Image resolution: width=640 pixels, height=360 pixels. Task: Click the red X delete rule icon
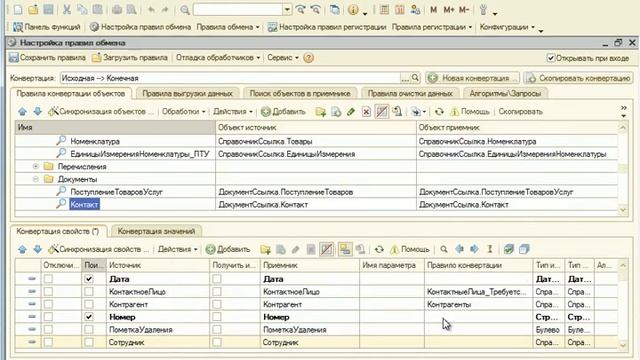click(x=366, y=111)
